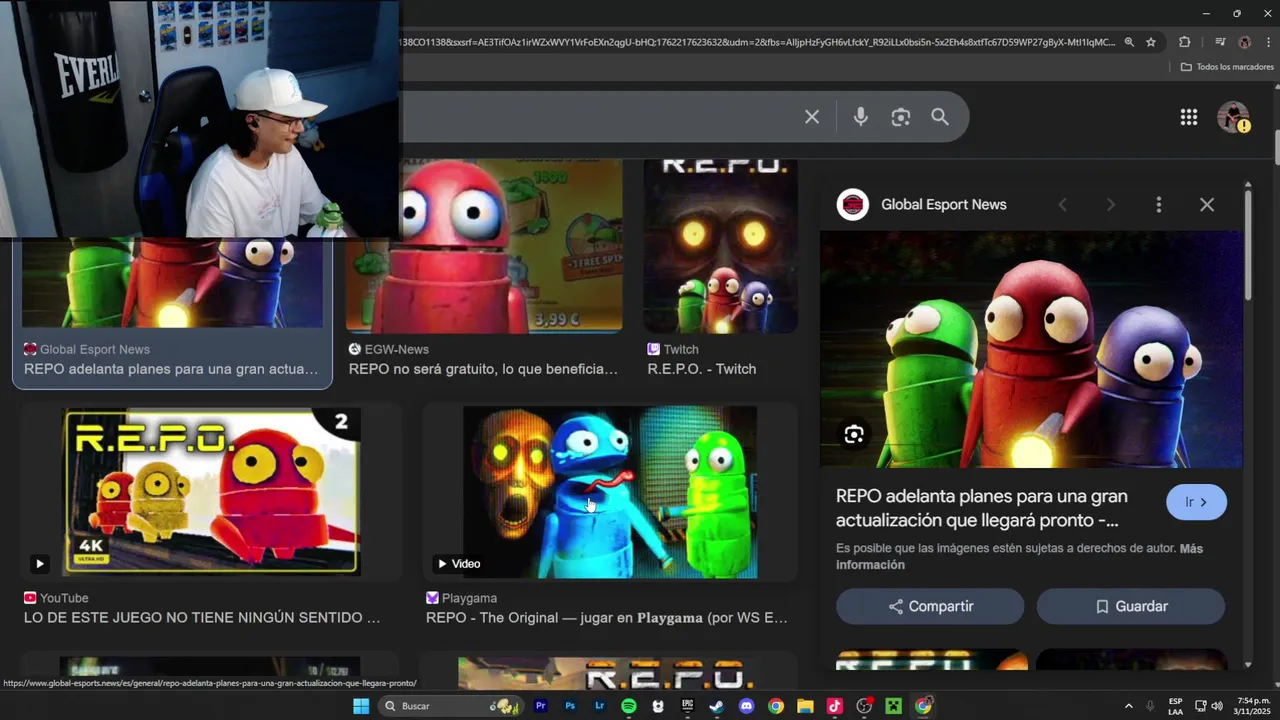Viewport: 1280px width, 720px height.
Task: Open the clock and date flyout
Action: coord(1253,706)
